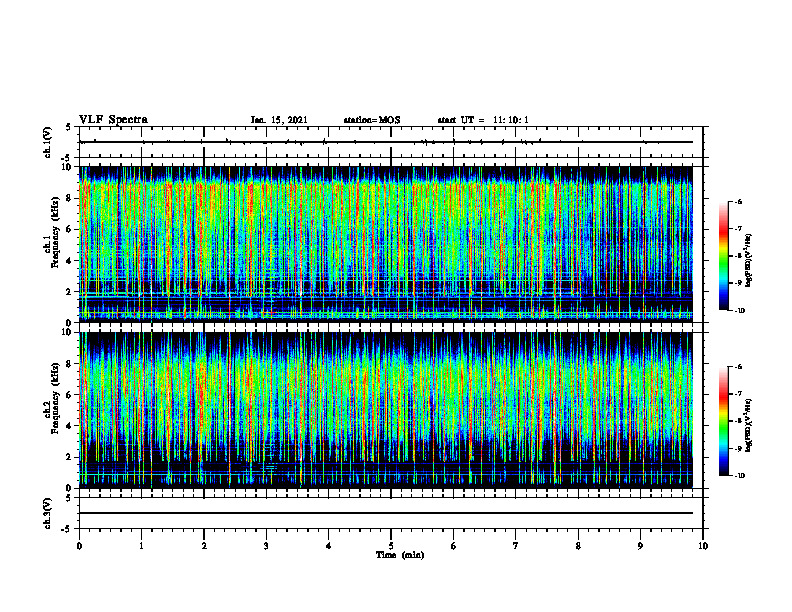Viewport: 792px width, 612px height.
Task: Click the "8" kHz tick of ch.1 spectrogram
Action: point(69,198)
